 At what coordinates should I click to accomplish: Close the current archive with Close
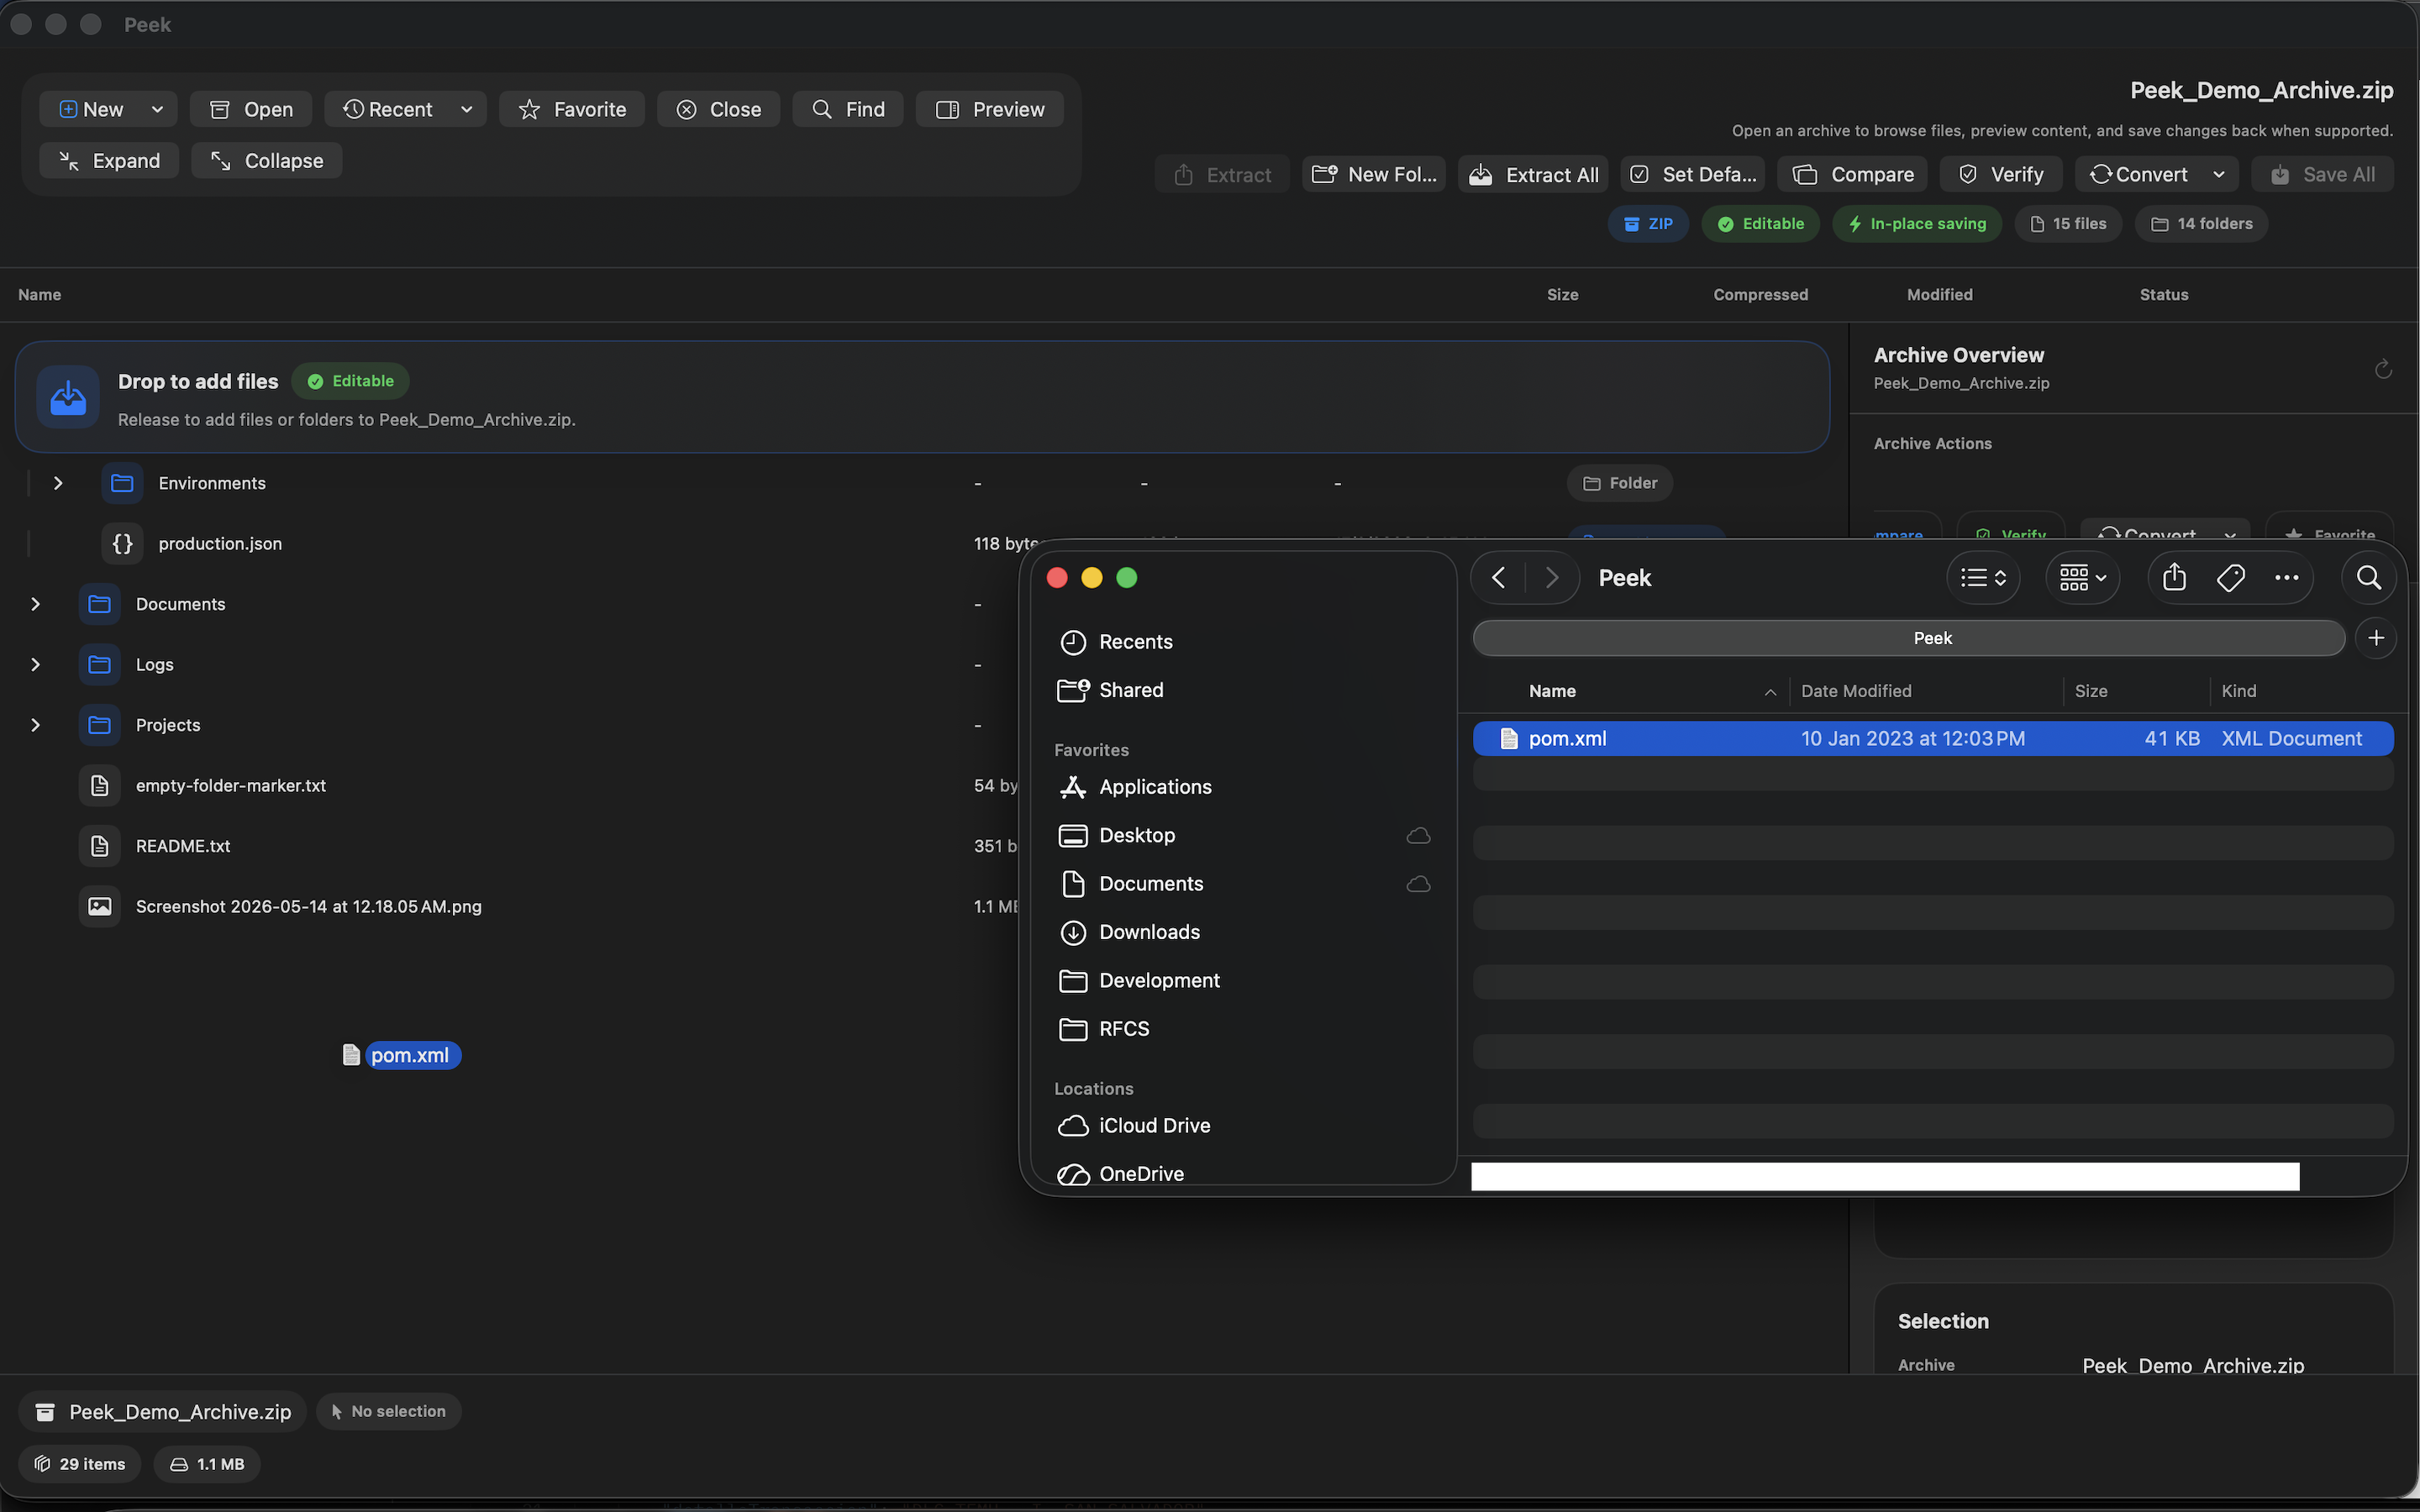pyautogui.click(x=718, y=109)
